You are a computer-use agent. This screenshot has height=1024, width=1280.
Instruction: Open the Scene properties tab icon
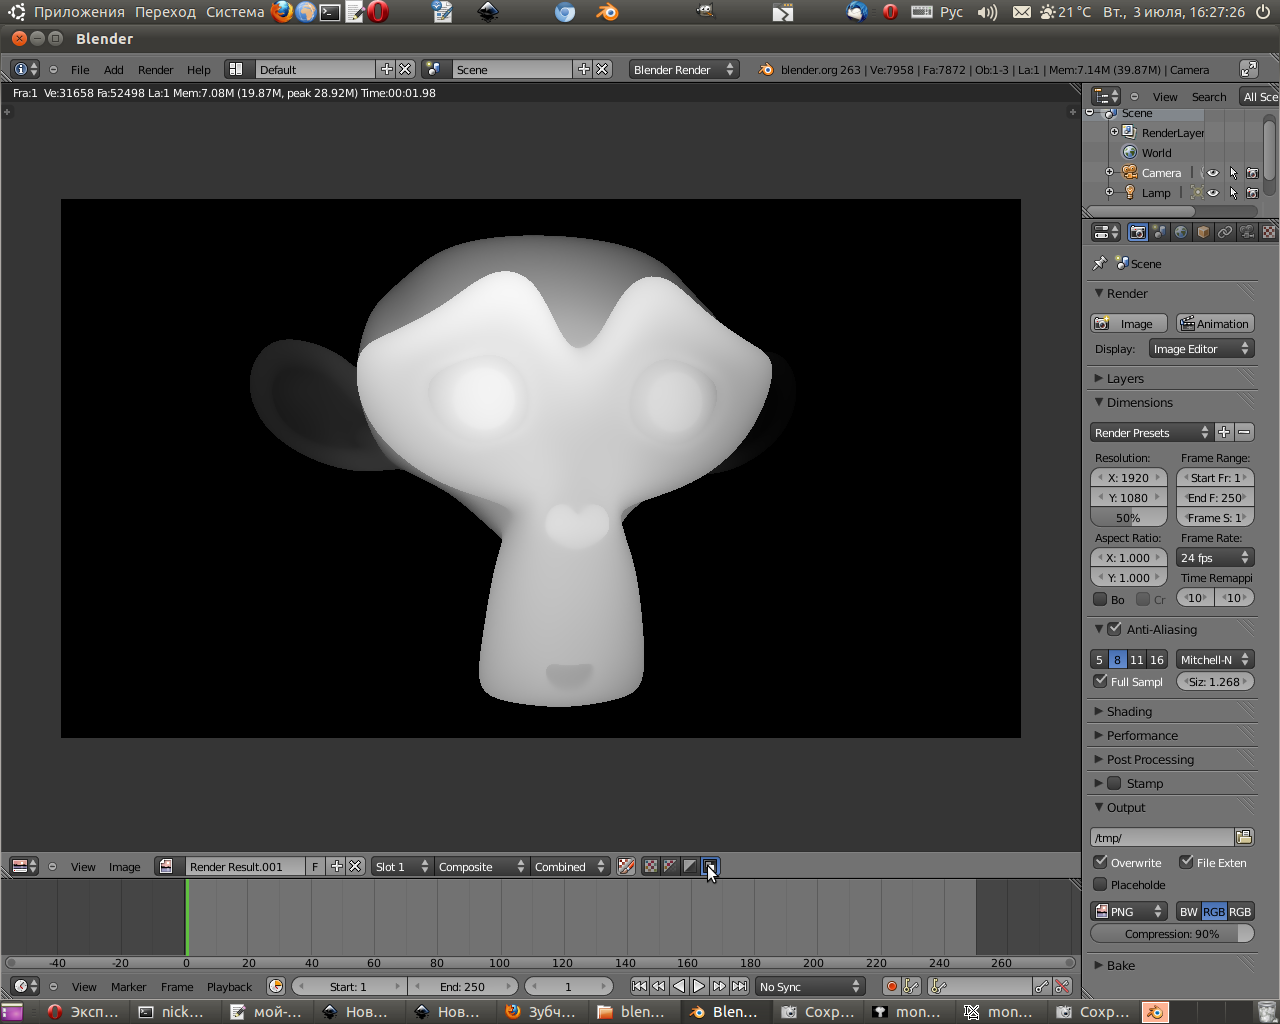pos(1159,232)
